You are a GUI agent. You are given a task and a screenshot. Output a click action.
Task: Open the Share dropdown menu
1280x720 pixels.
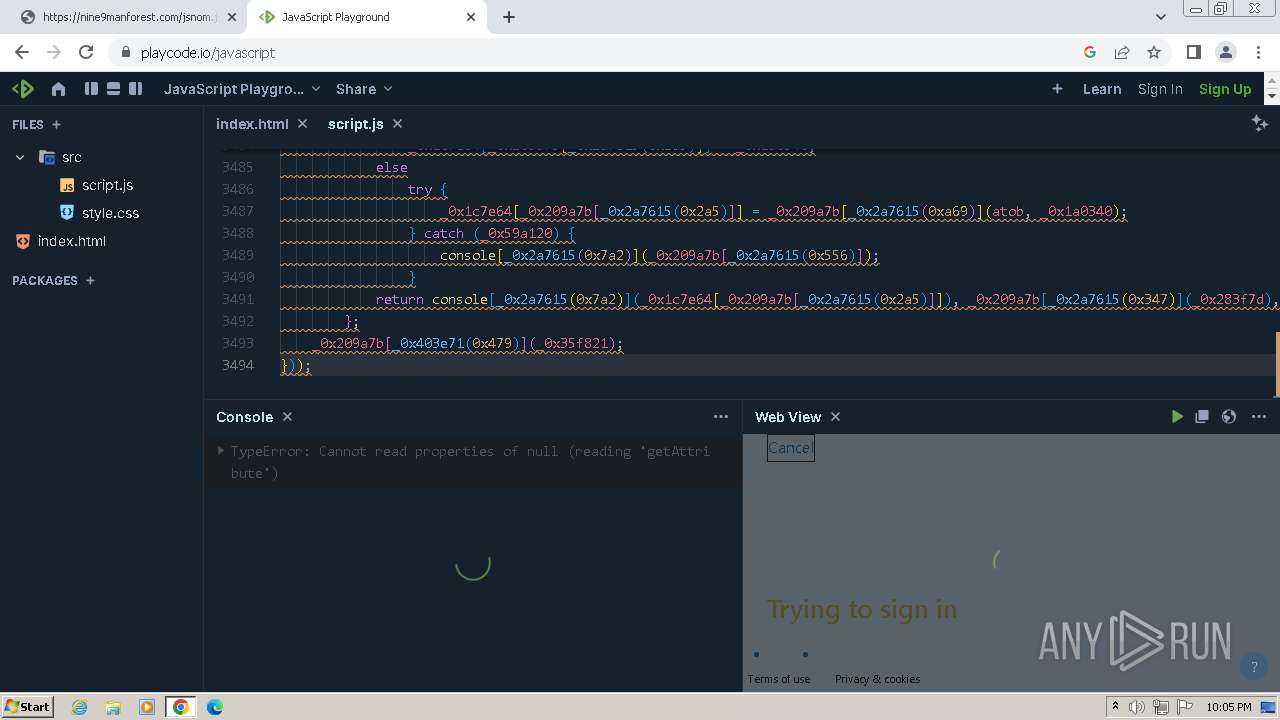364,89
